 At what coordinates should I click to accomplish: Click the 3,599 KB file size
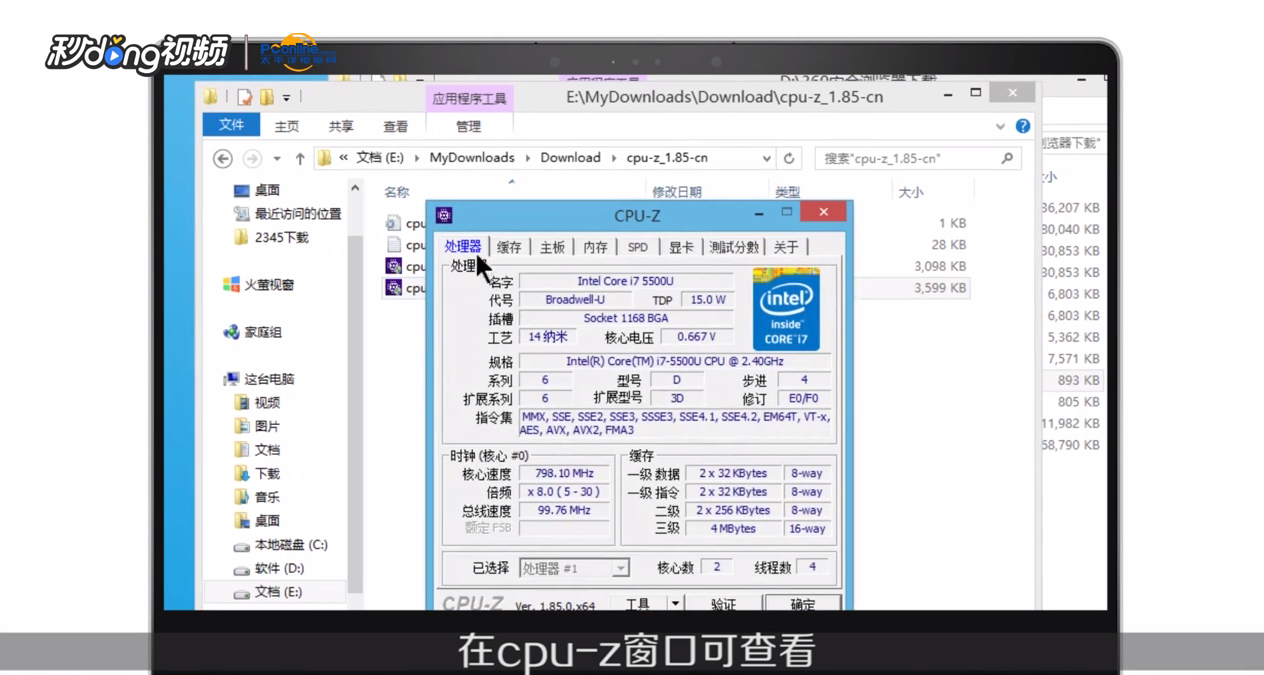click(940, 288)
